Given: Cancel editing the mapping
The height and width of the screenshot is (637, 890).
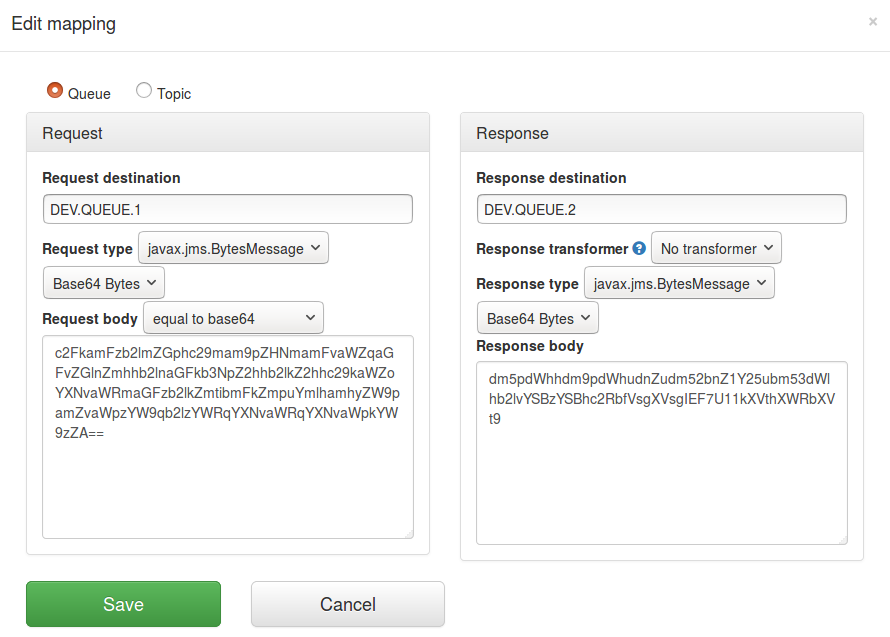Looking at the screenshot, I should 347,604.
